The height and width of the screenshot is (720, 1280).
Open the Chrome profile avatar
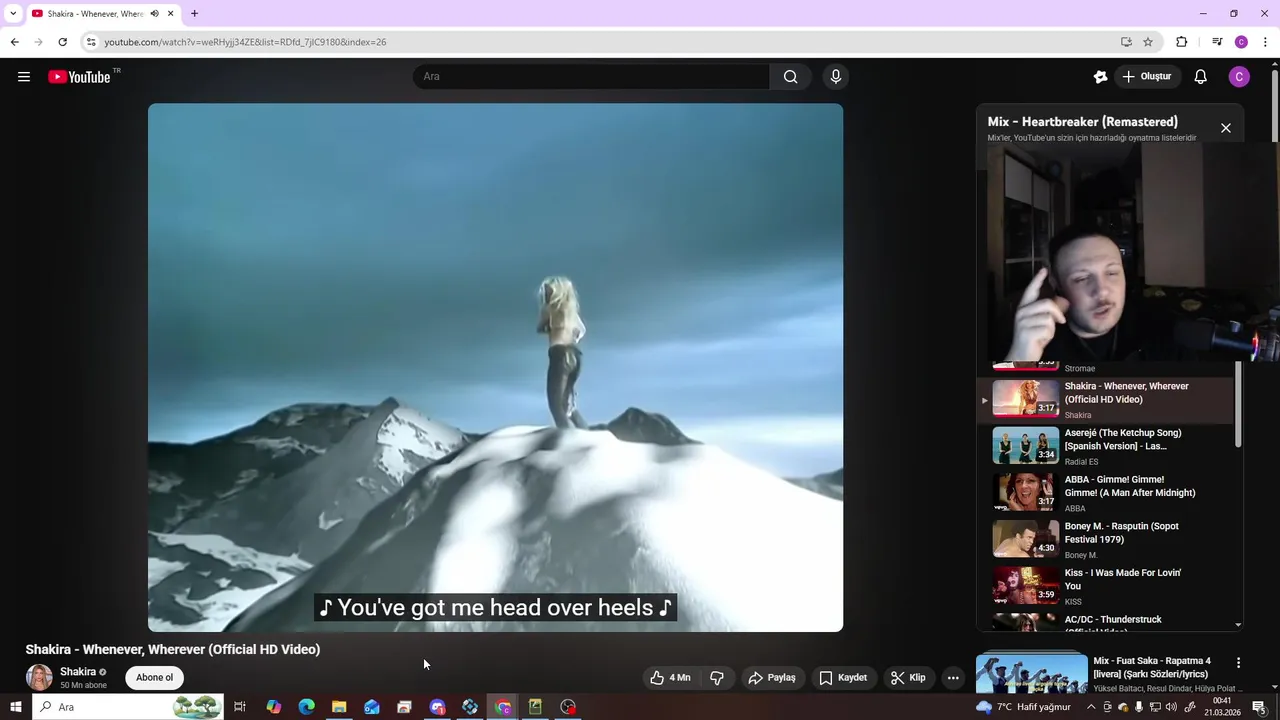pyautogui.click(x=1241, y=42)
